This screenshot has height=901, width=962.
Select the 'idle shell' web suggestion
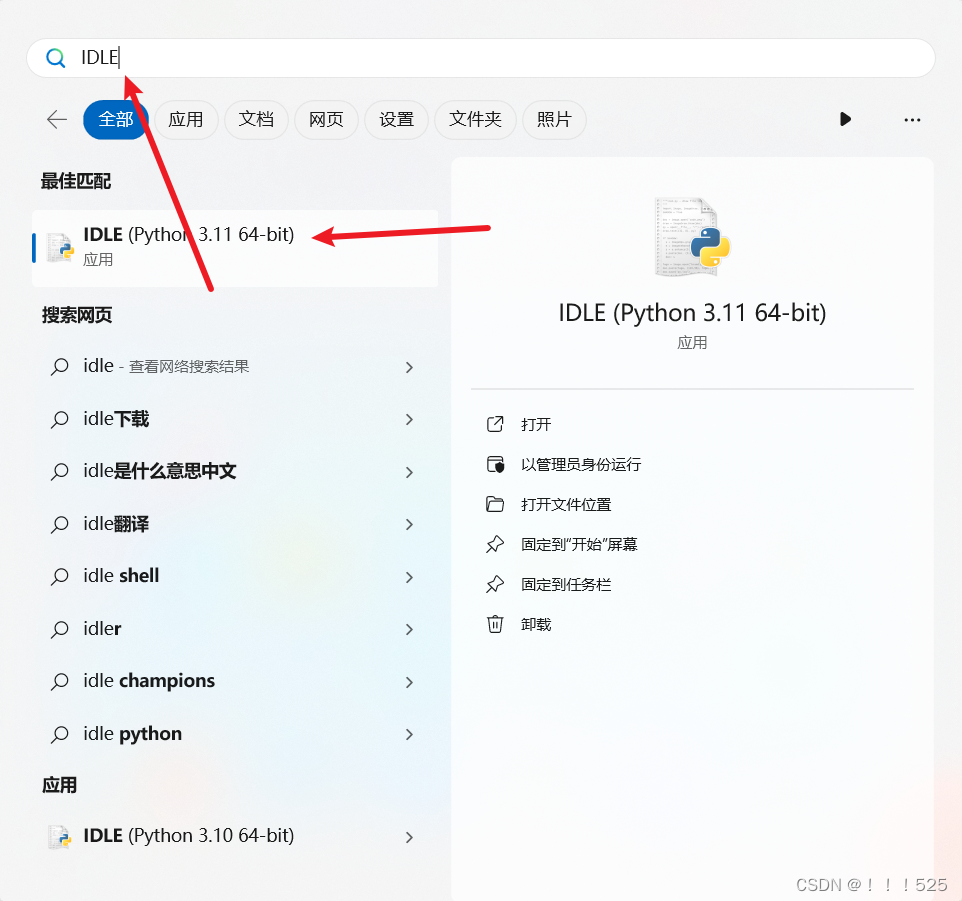tap(235, 577)
